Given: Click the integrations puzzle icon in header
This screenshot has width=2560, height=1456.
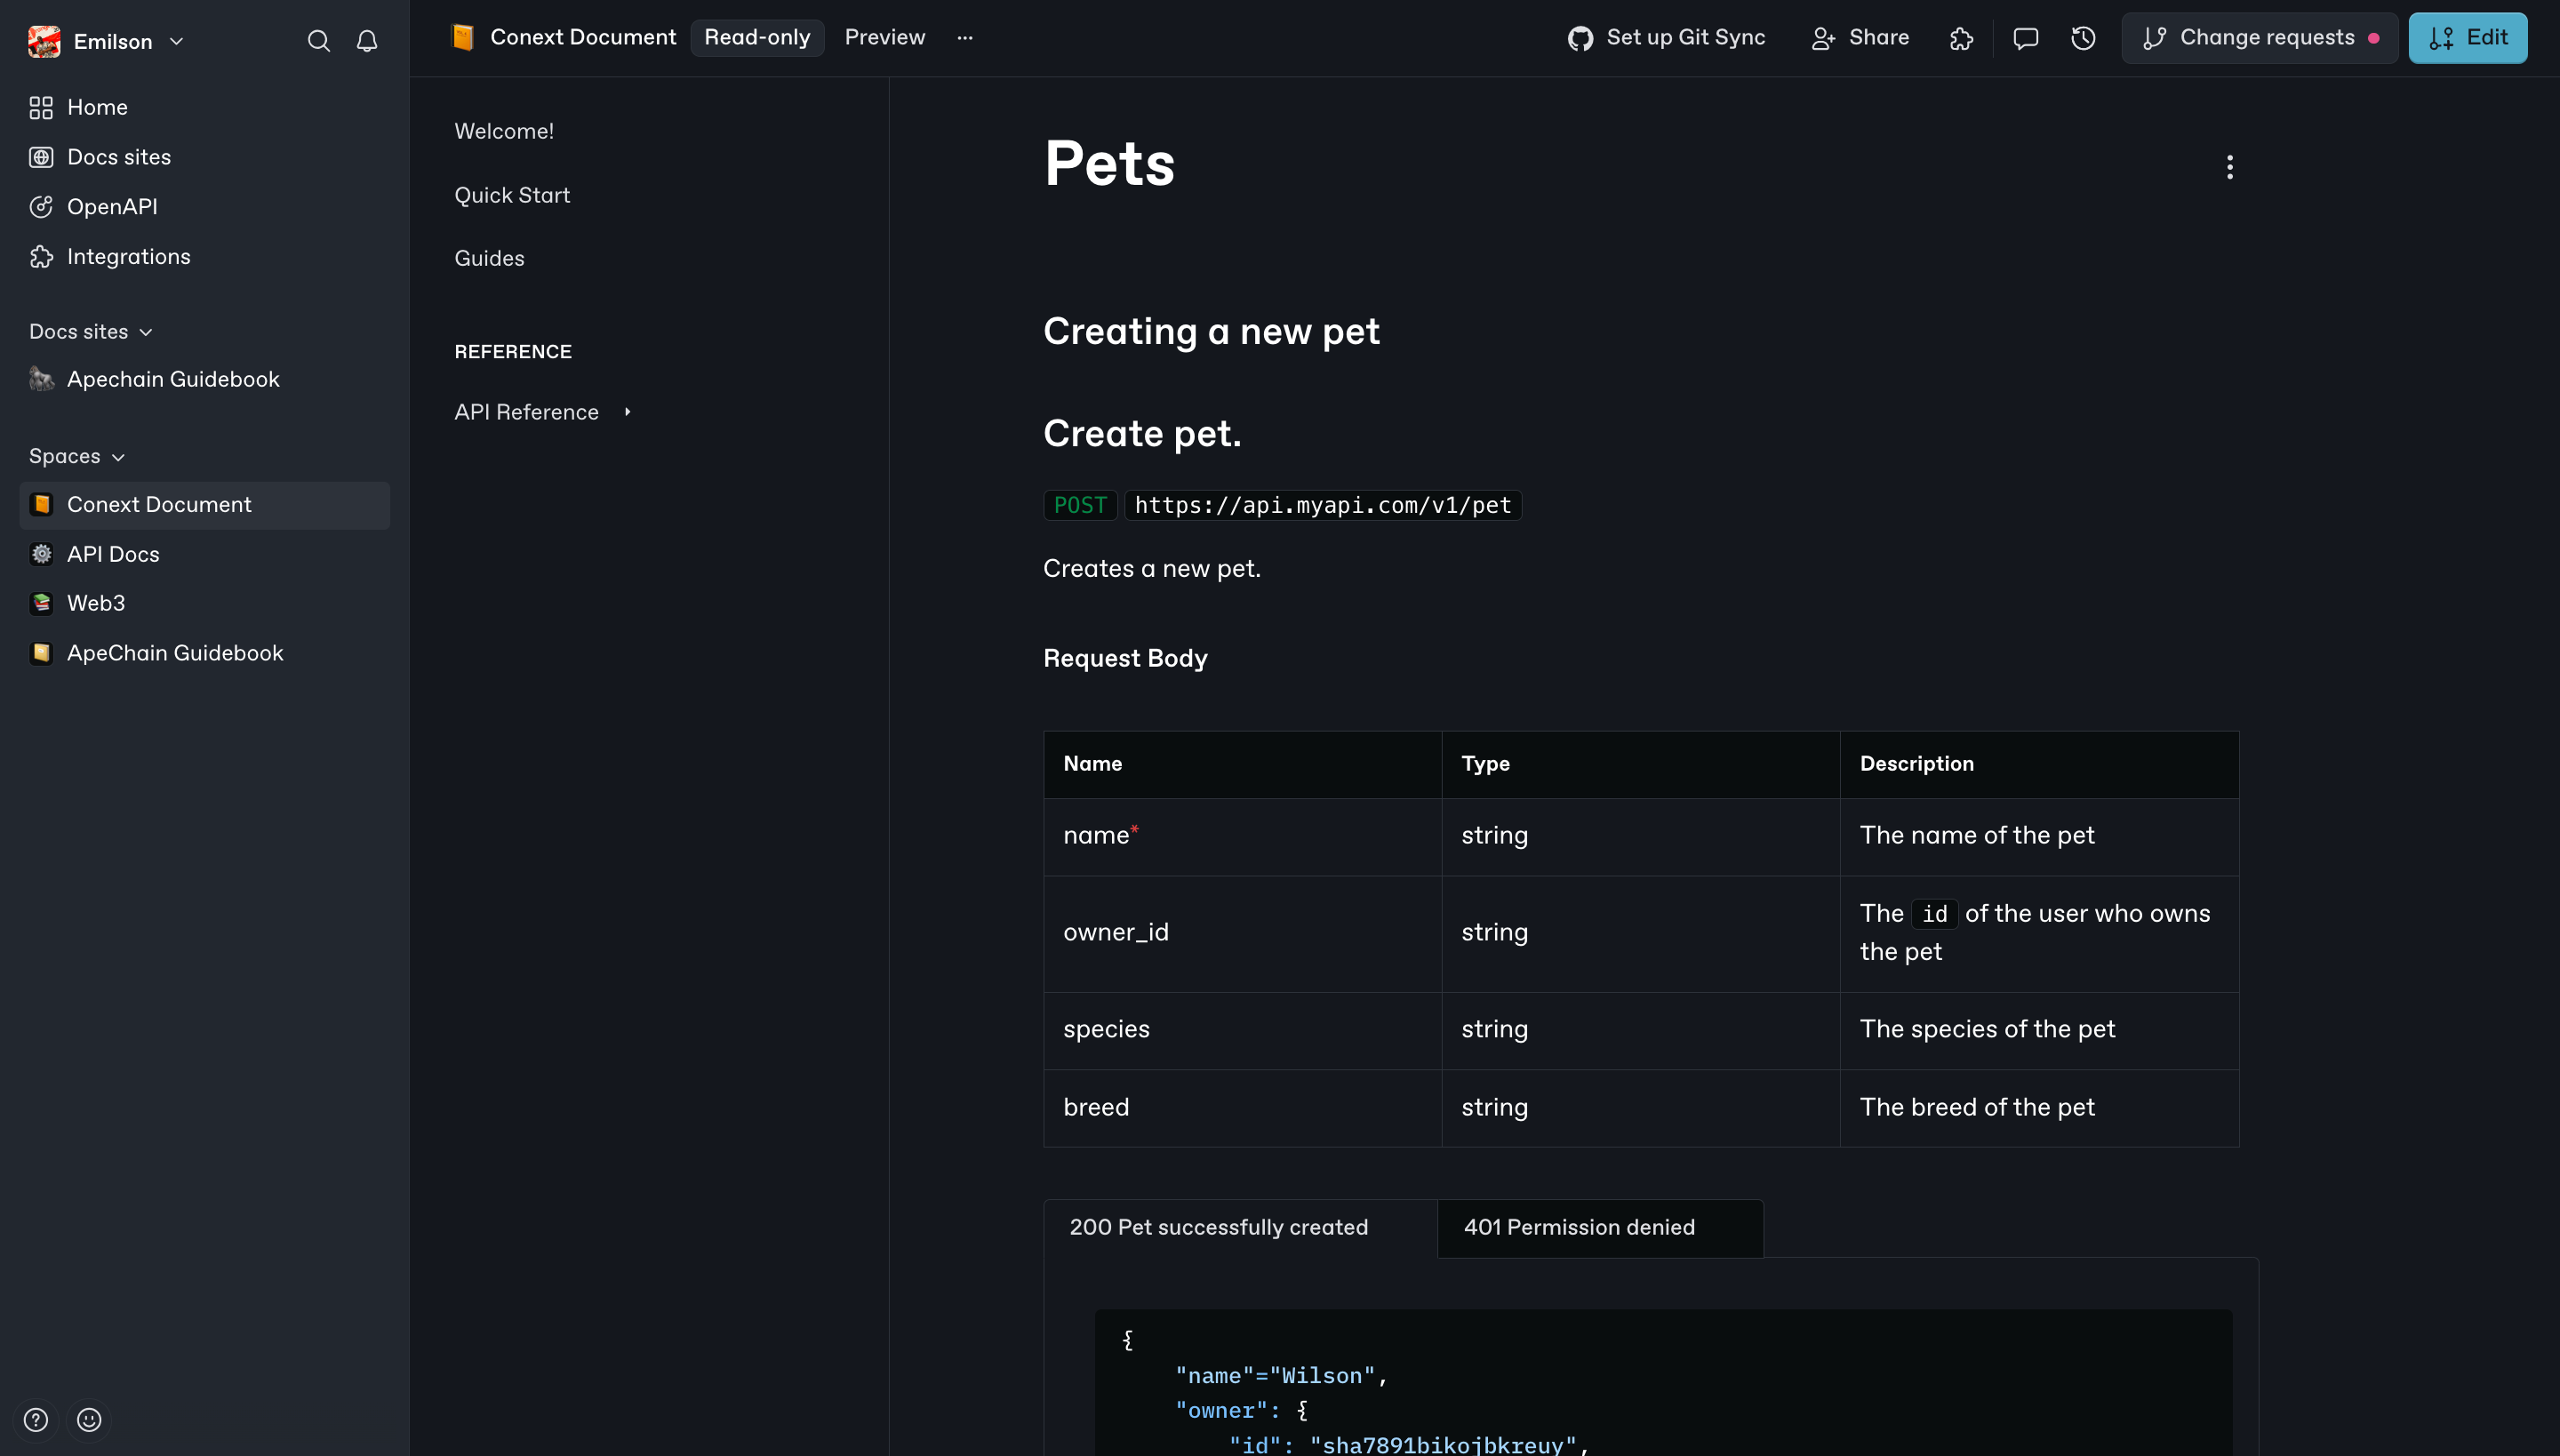Looking at the screenshot, I should coord(1961,38).
